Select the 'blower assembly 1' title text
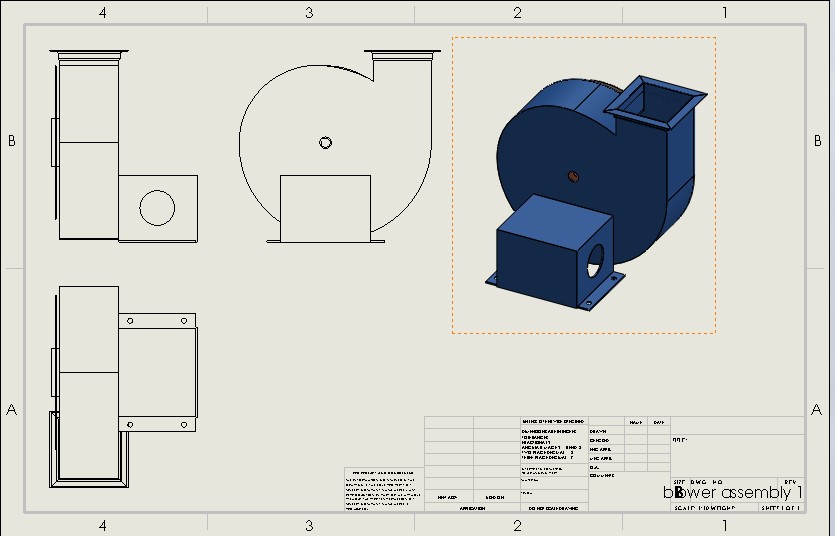Image resolution: width=835 pixels, height=536 pixels. click(x=733, y=493)
